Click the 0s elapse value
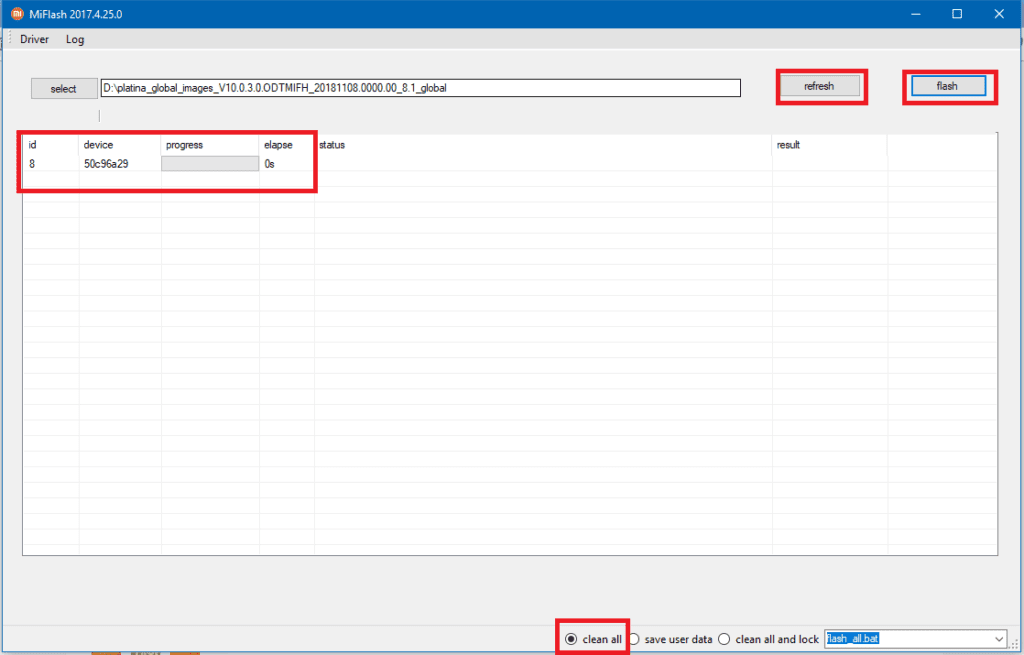This screenshot has height=655, width=1024. 270,164
